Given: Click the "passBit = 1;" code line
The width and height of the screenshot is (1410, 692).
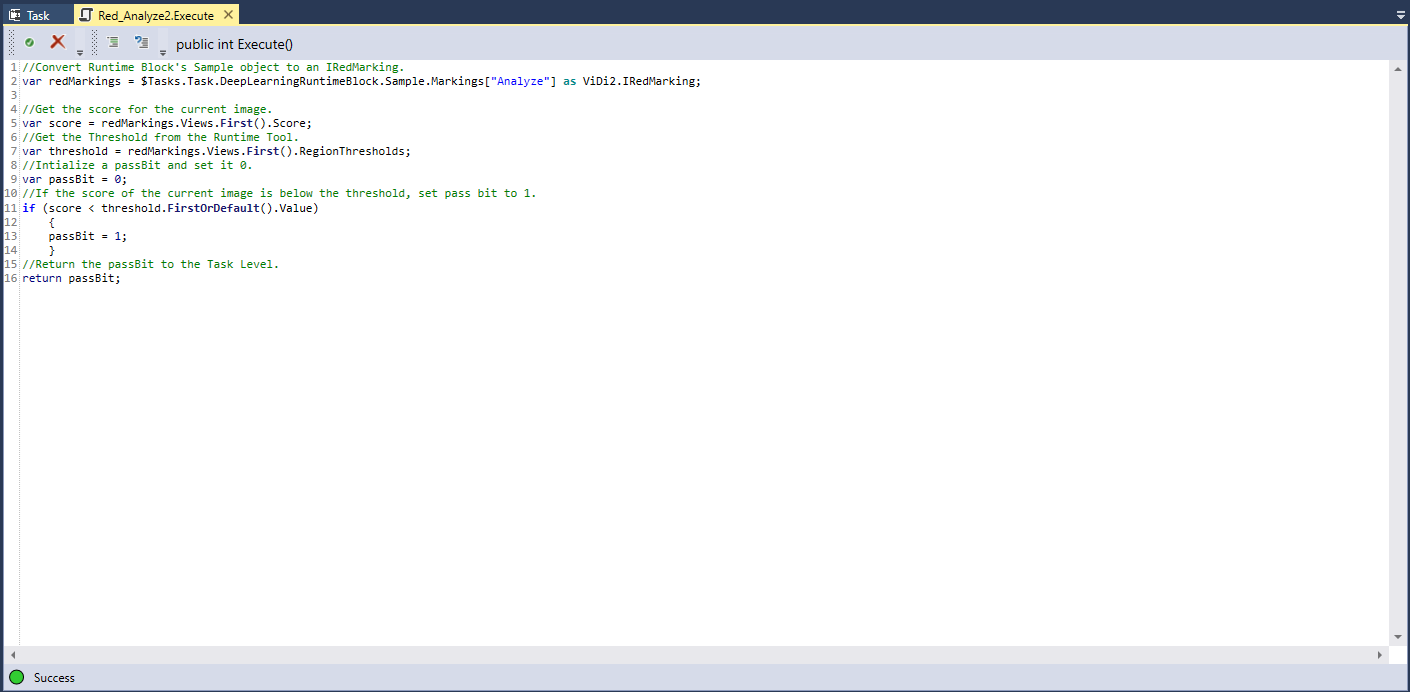Looking at the screenshot, I should coord(88,236).
